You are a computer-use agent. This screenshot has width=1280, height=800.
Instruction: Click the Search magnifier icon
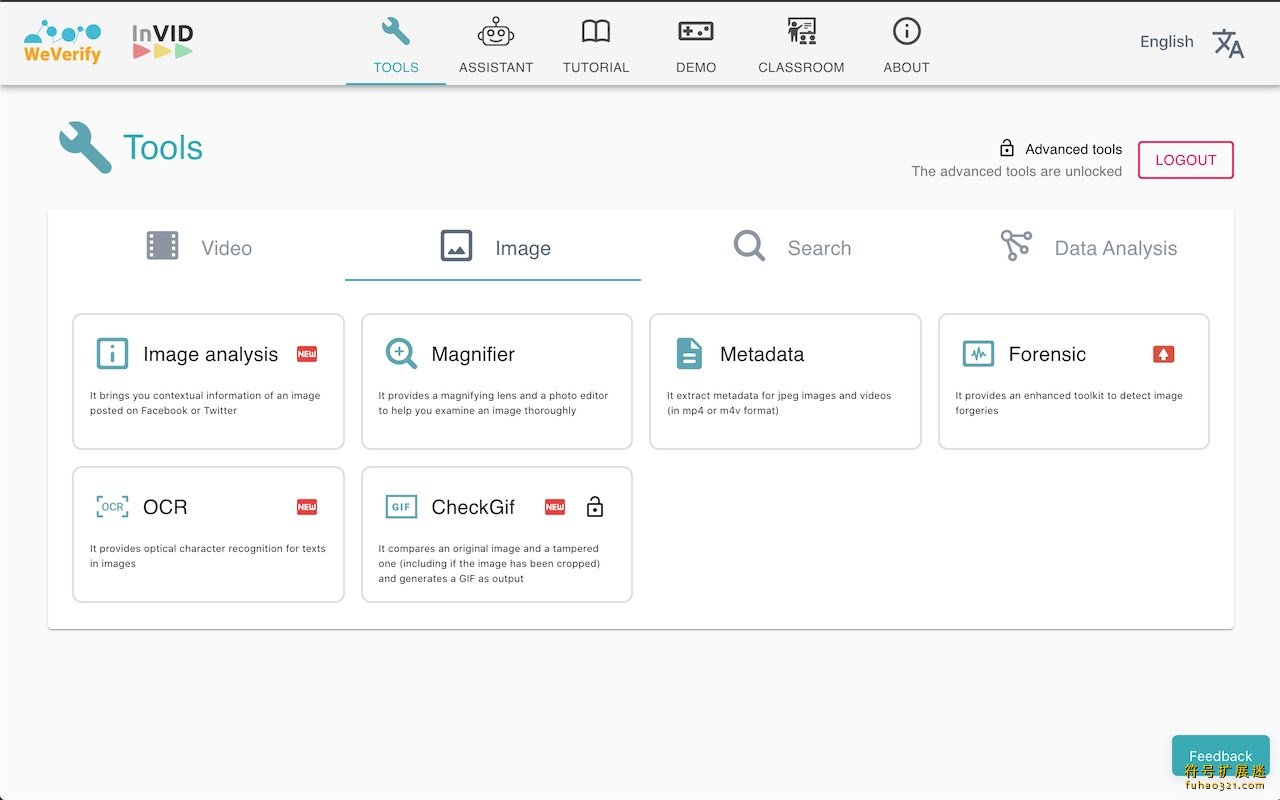[x=749, y=246]
